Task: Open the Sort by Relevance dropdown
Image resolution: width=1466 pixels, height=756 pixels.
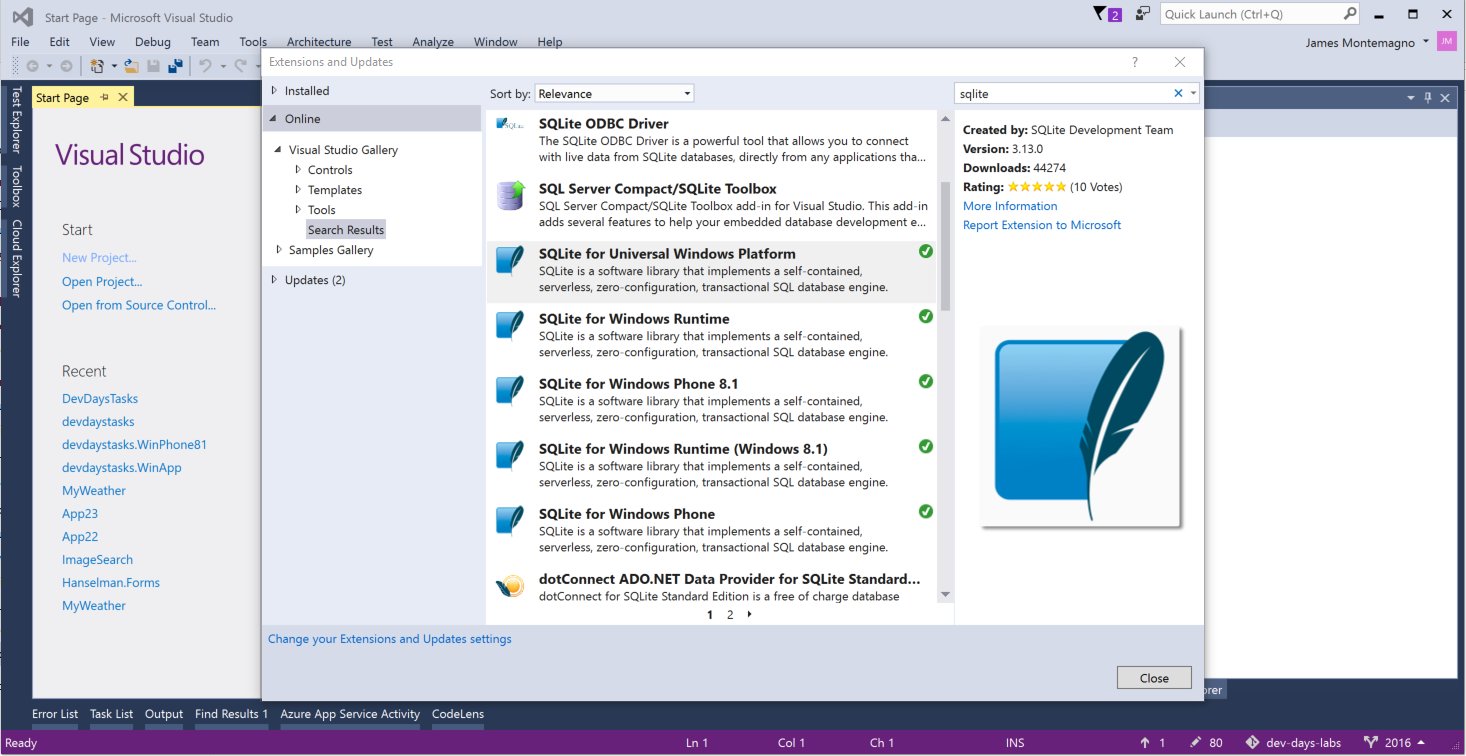Action: pos(614,94)
